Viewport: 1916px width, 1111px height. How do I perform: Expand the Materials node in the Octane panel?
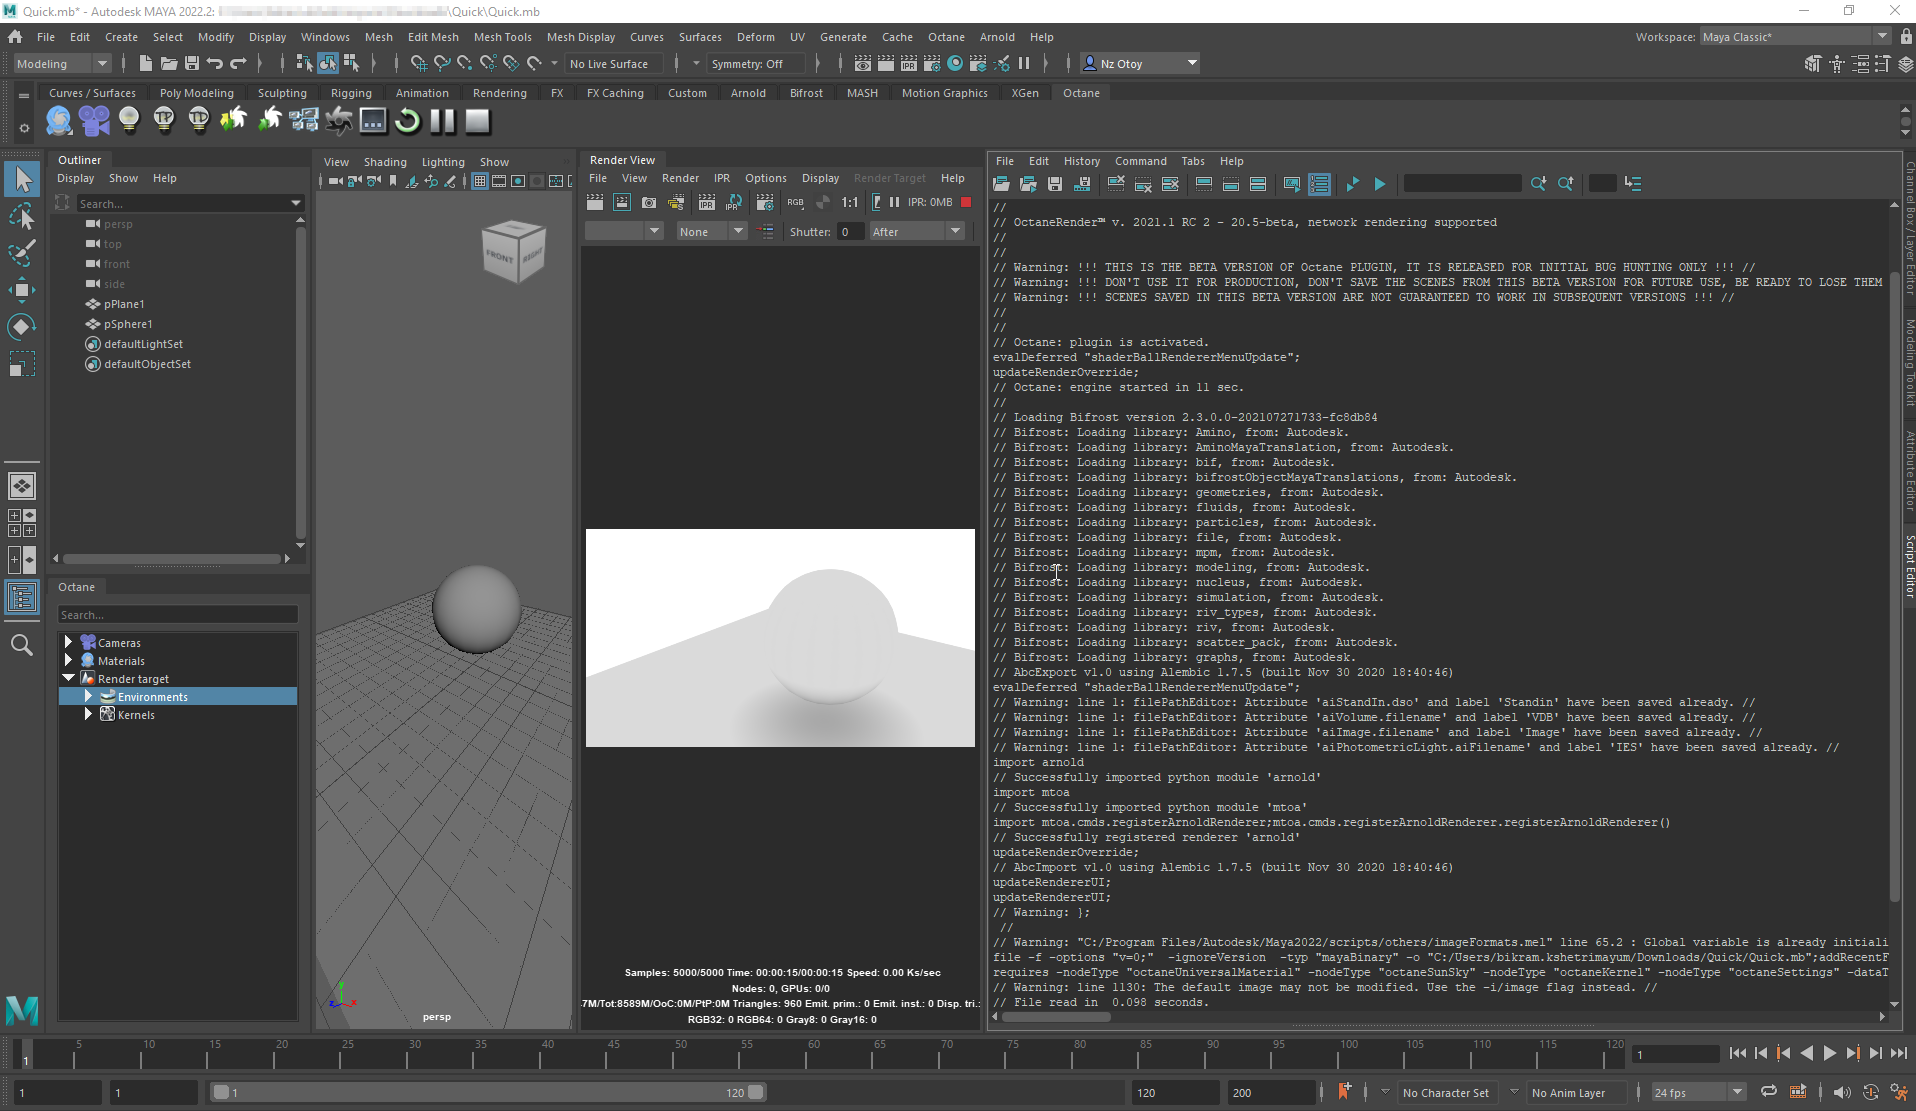[x=68, y=660]
